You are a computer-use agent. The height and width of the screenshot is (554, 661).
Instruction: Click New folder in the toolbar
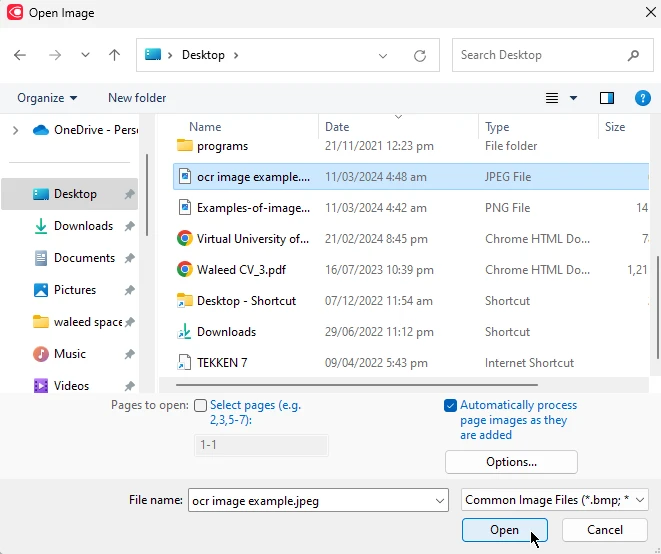[137, 98]
